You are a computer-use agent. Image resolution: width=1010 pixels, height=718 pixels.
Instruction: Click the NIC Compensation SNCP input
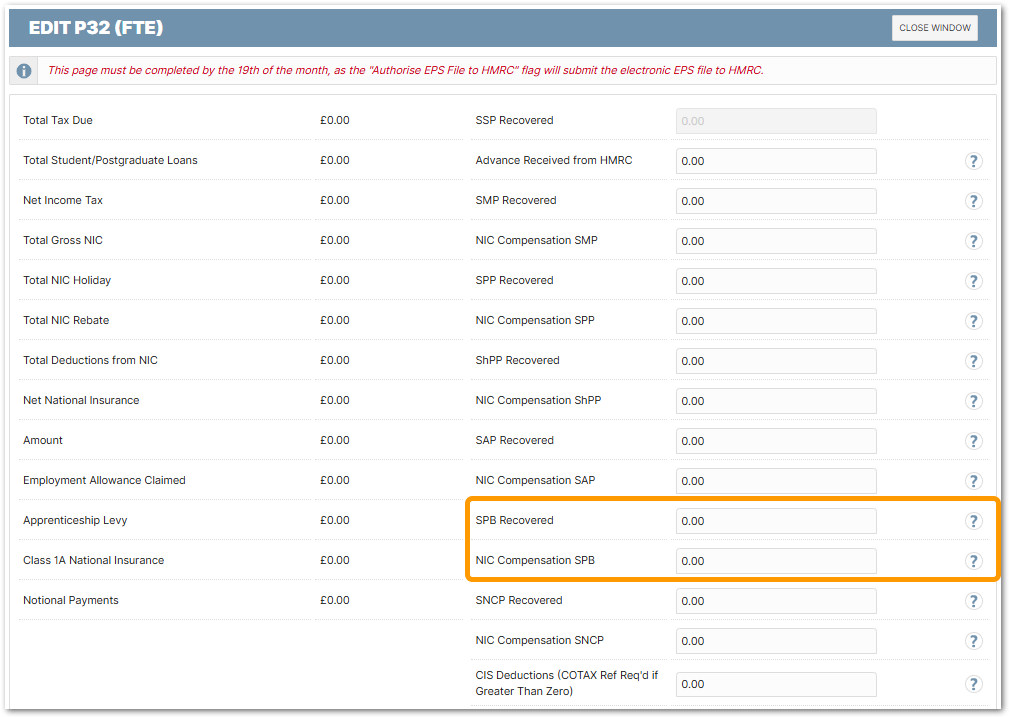click(x=775, y=641)
